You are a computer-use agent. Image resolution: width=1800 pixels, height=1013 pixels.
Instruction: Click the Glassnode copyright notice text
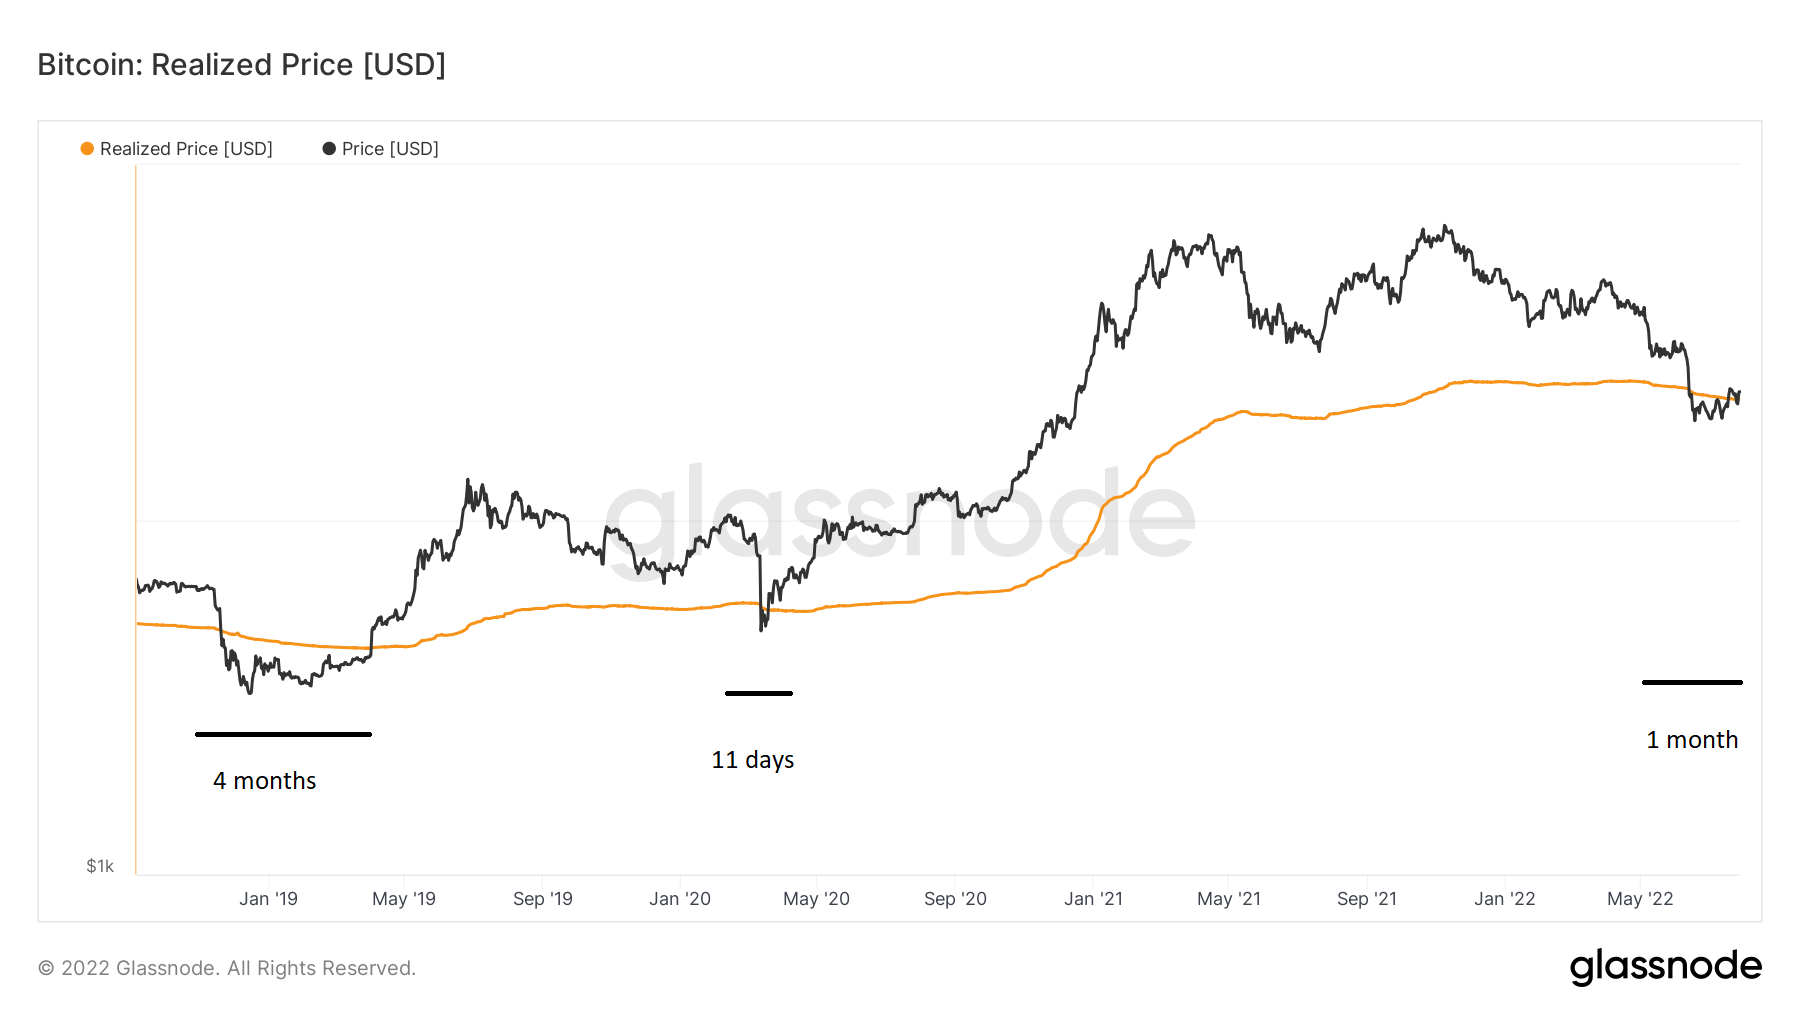[227, 968]
